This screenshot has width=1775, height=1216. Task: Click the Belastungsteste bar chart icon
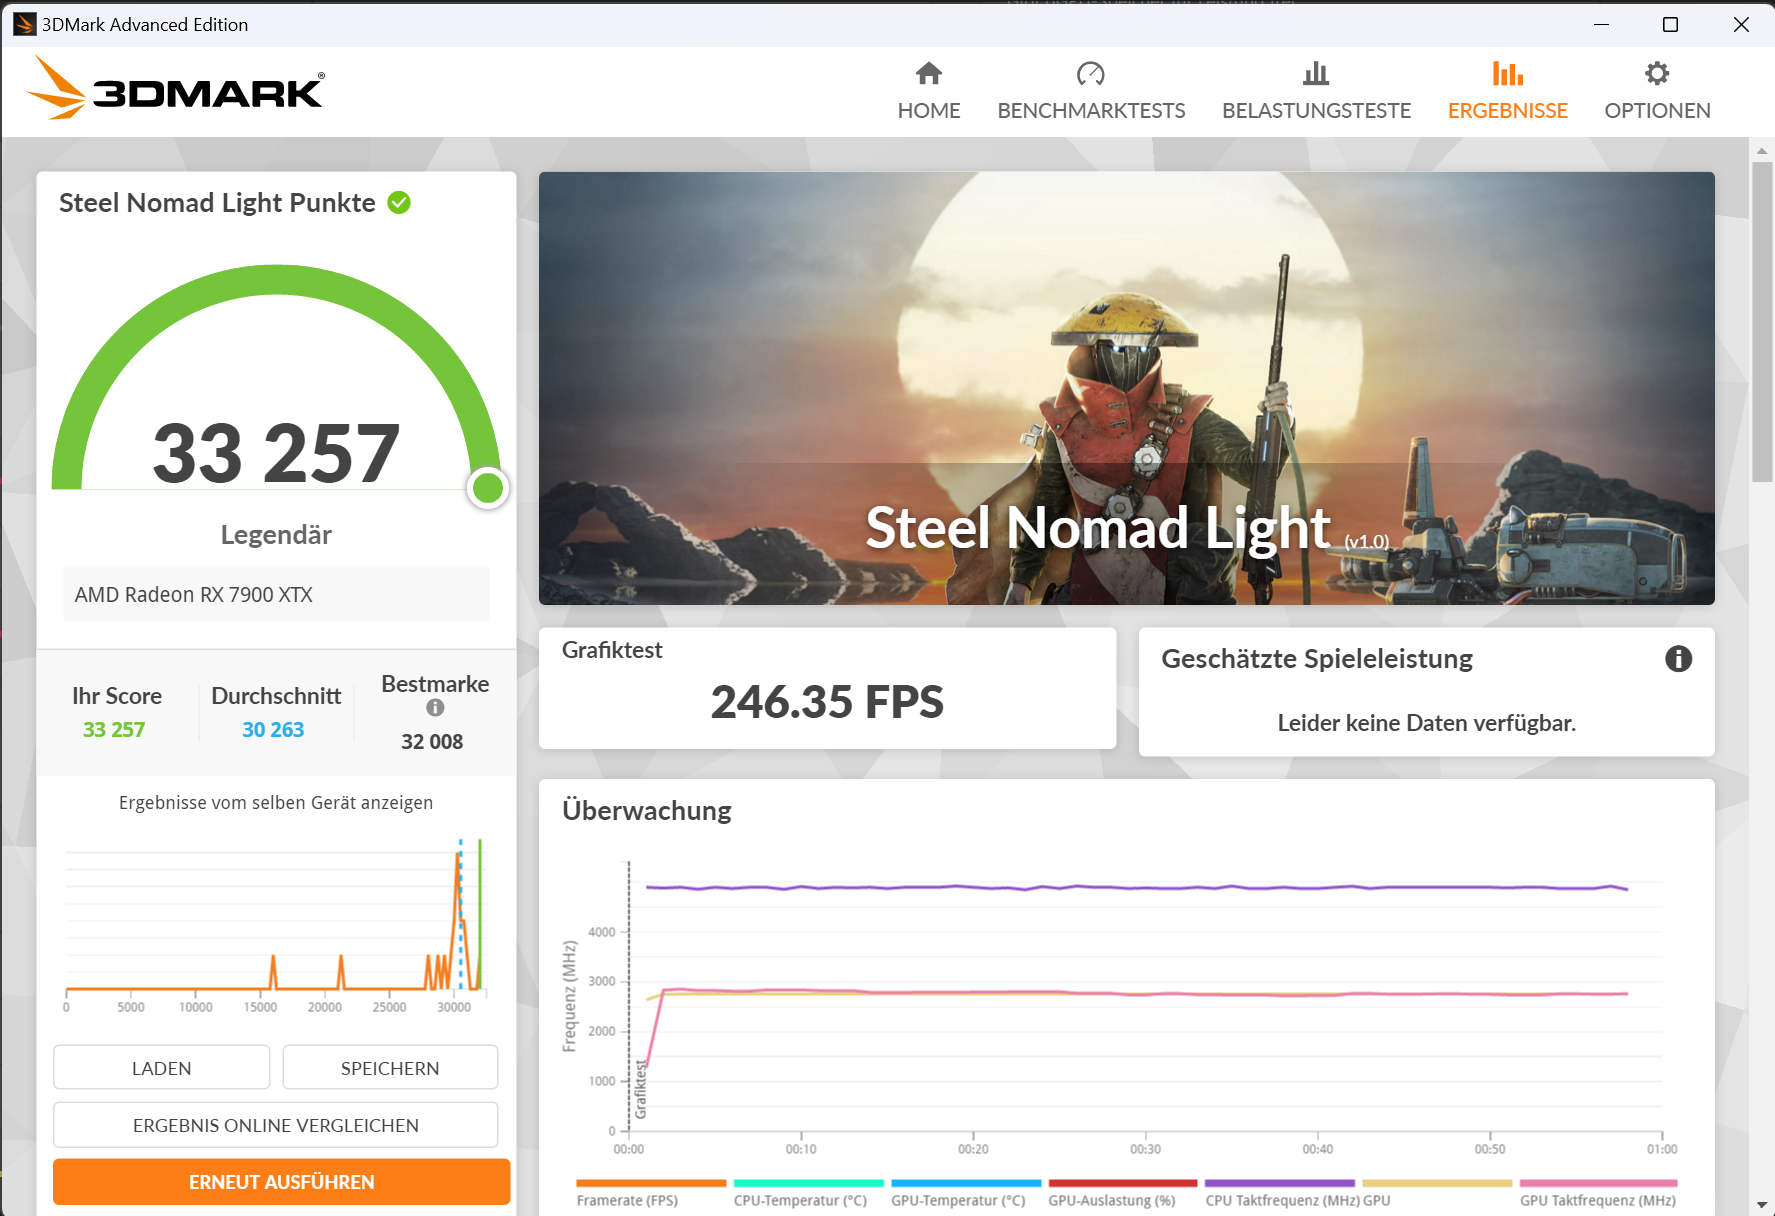click(x=1316, y=73)
